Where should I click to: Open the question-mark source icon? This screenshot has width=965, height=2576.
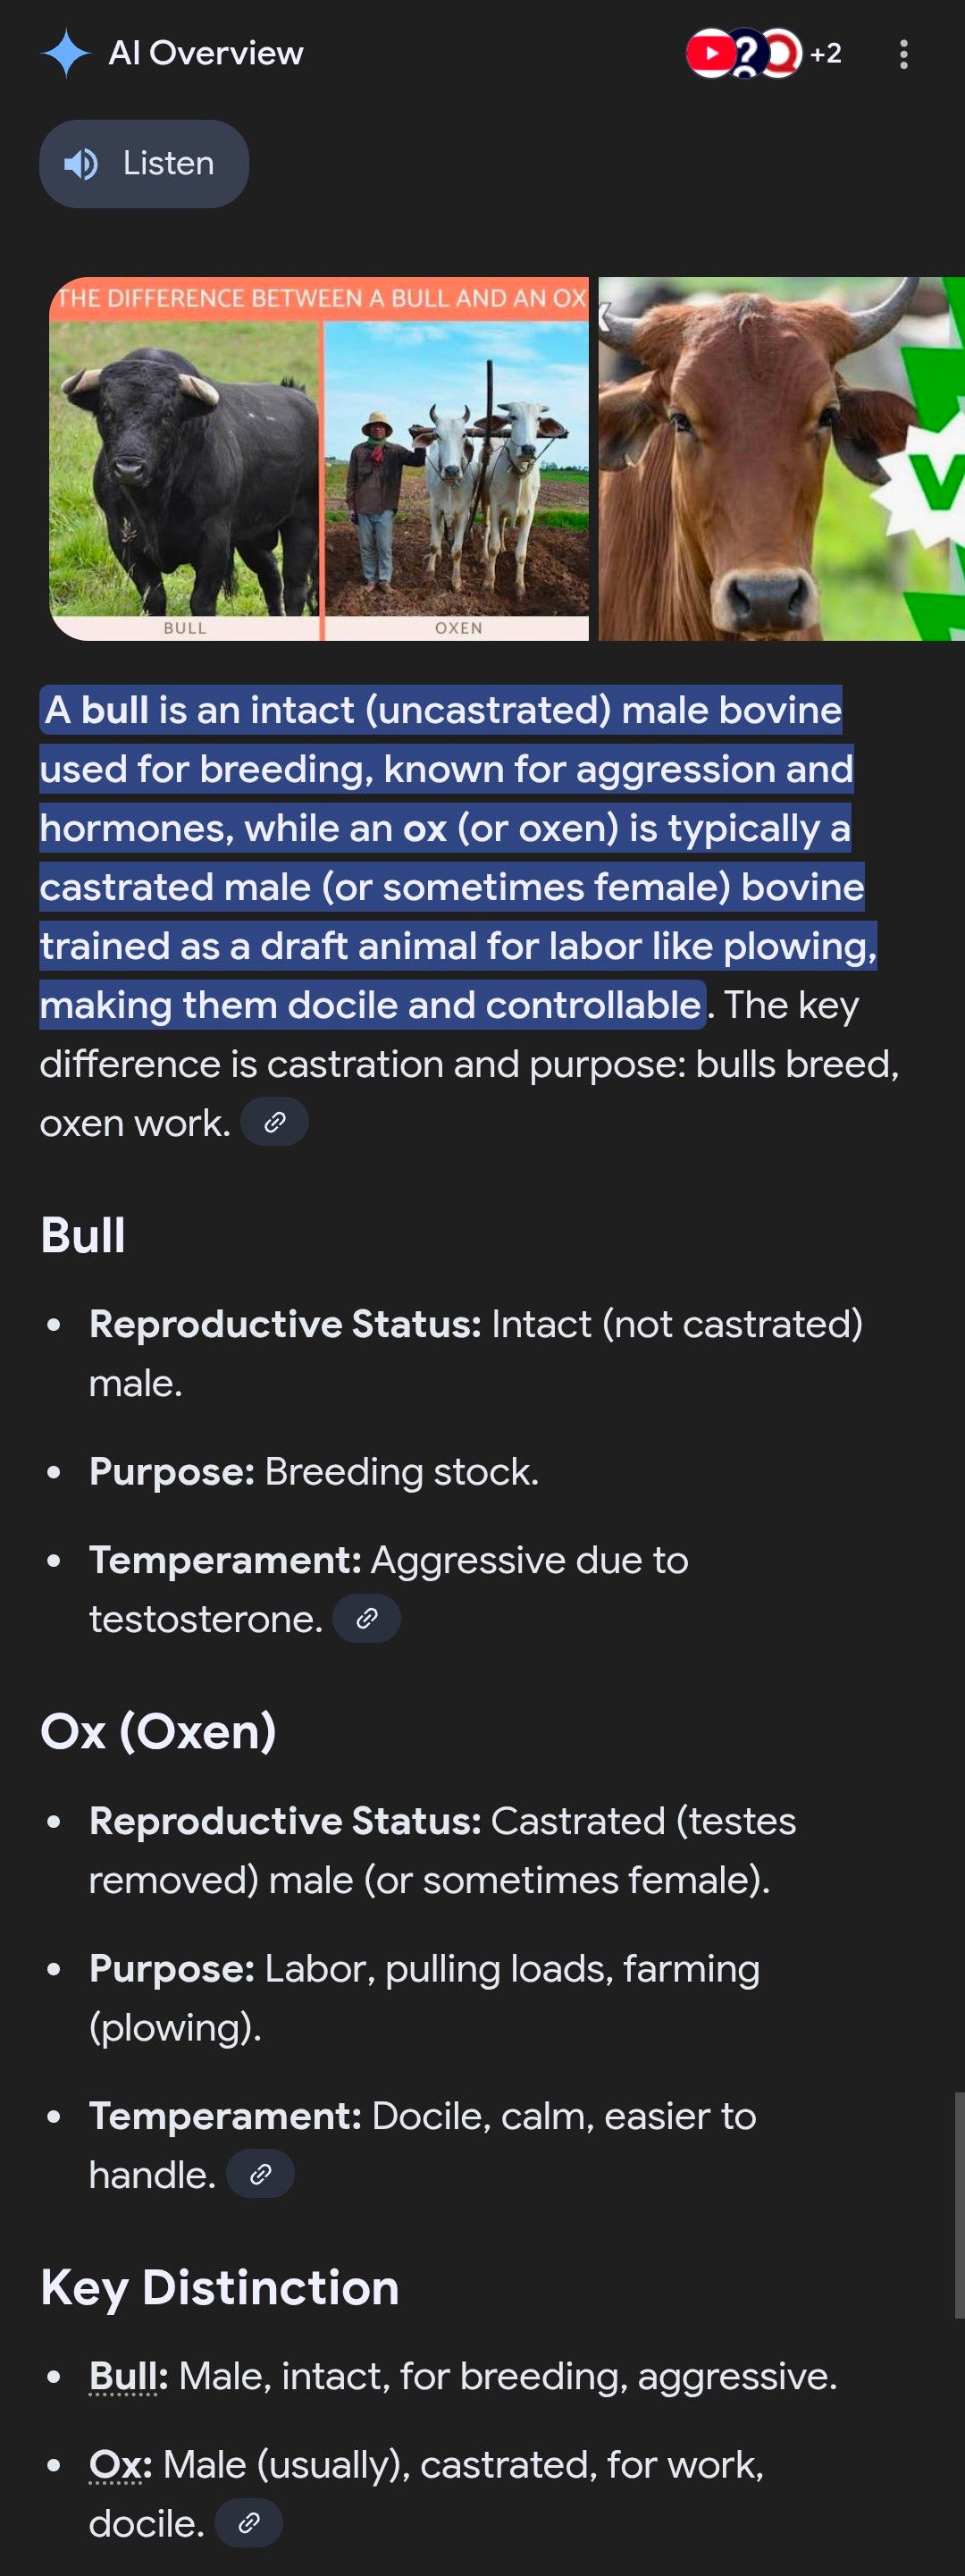[747, 54]
